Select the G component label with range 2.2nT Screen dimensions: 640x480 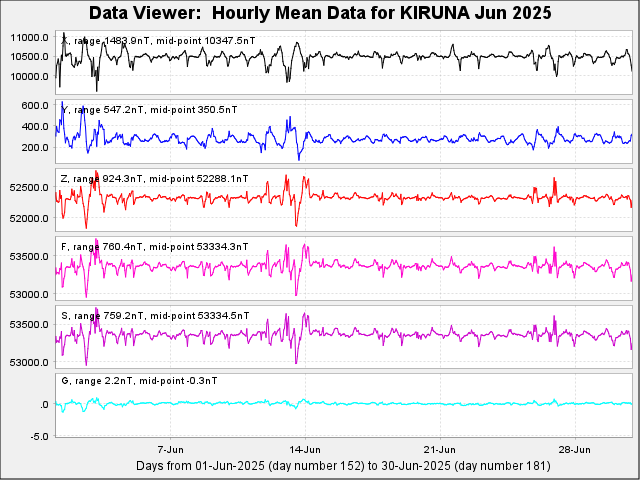click(139, 381)
